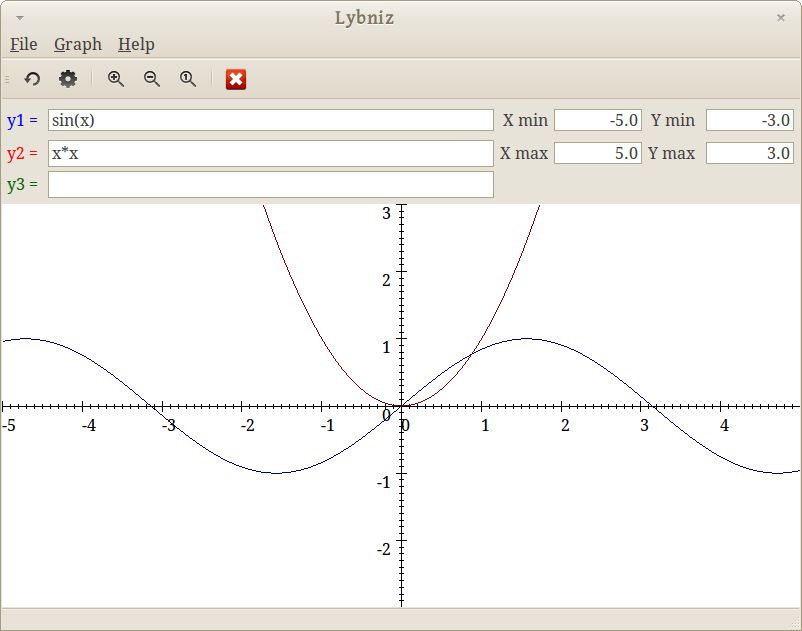Close the Lybniz window from title bar

(x=781, y=18)
